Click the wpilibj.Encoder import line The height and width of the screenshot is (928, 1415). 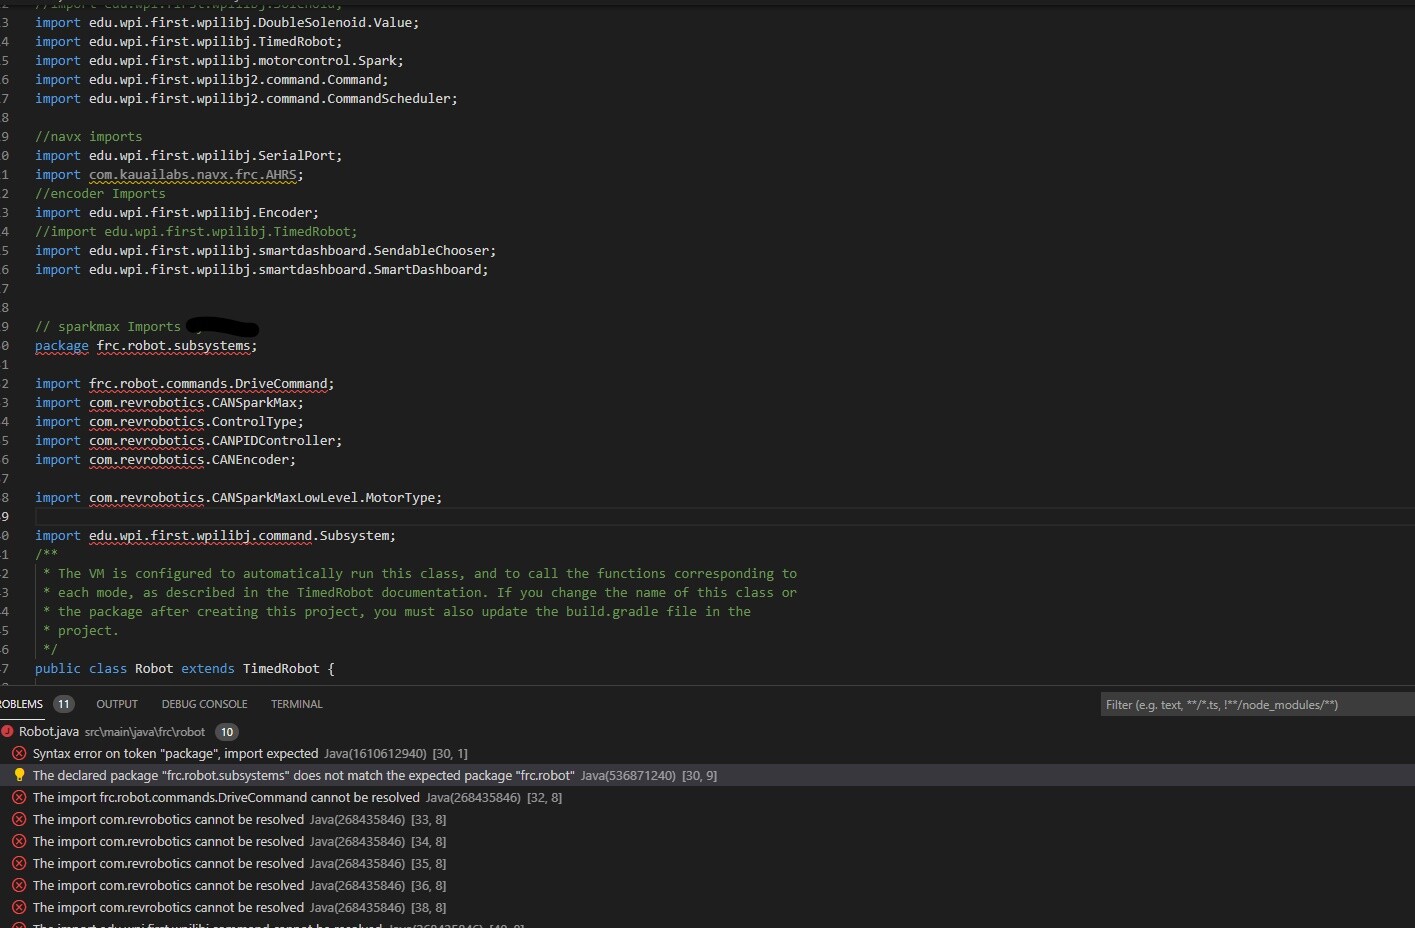pyautogui.click(x=177, y=212)
